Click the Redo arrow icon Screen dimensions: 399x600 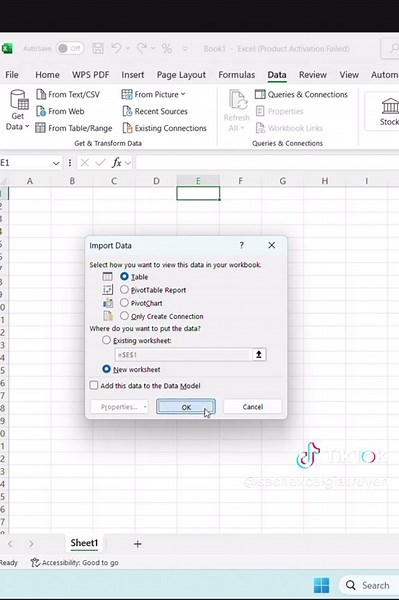[x=142, y=48]
